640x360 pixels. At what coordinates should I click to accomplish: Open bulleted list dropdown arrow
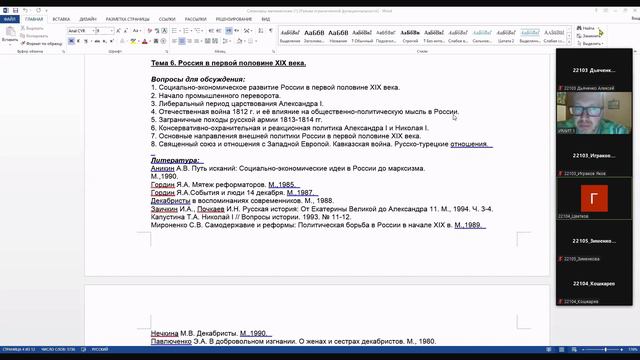(180, 31)
